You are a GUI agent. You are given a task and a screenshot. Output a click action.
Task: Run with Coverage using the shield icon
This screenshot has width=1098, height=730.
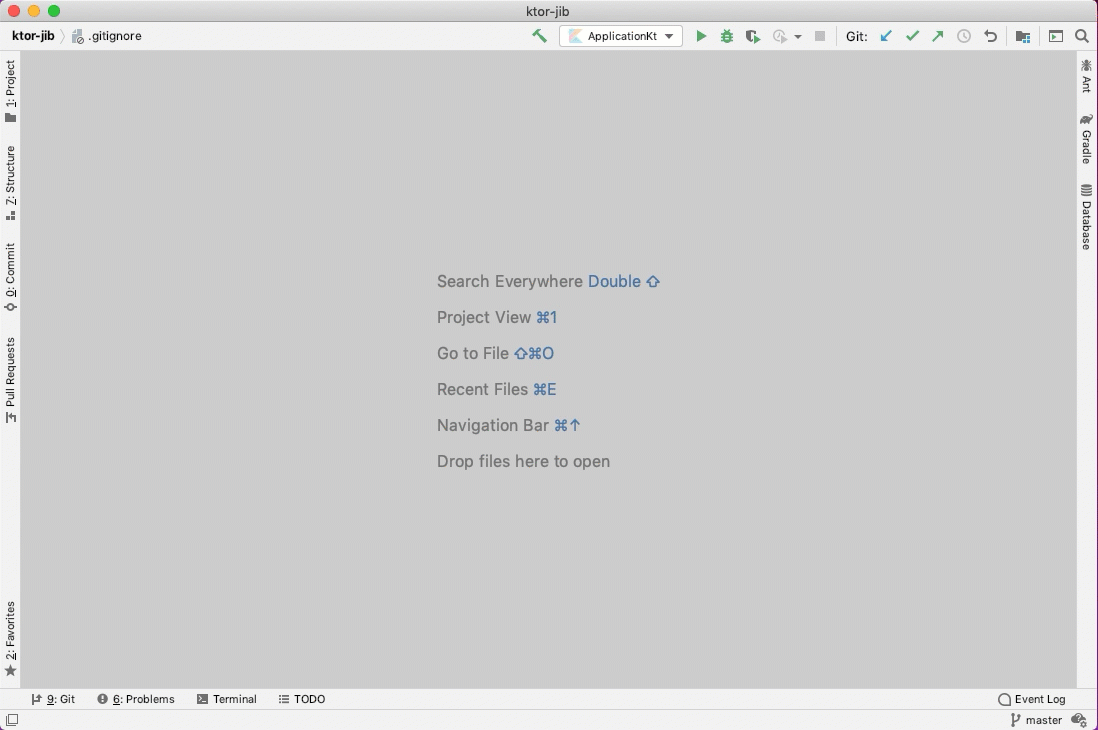753,36
